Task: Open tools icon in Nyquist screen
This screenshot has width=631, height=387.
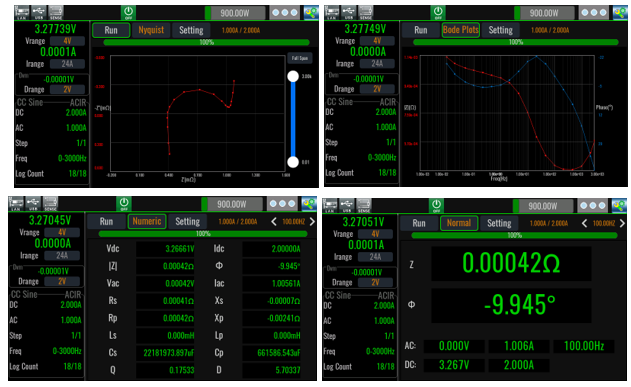Action: tap(310, 13)
